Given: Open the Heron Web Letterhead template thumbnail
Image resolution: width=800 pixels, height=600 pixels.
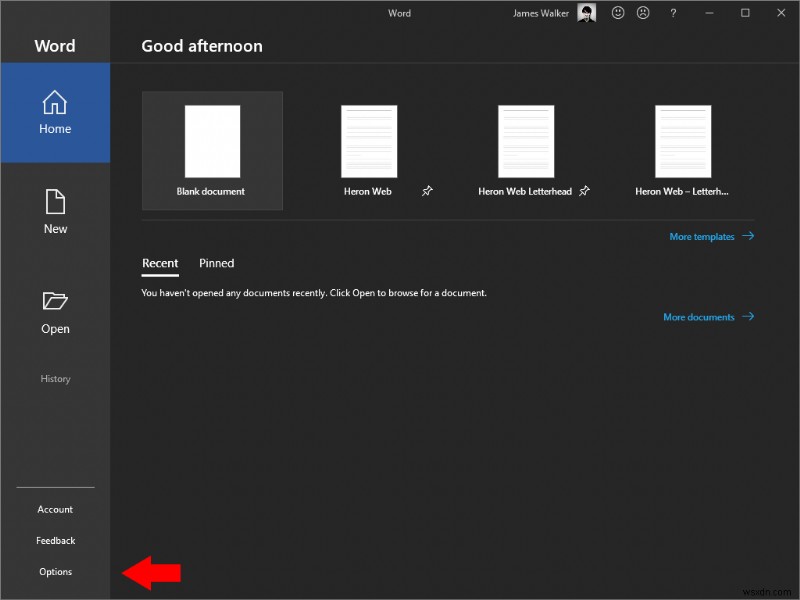Looking at the screenshot, I should click(524, 140).
